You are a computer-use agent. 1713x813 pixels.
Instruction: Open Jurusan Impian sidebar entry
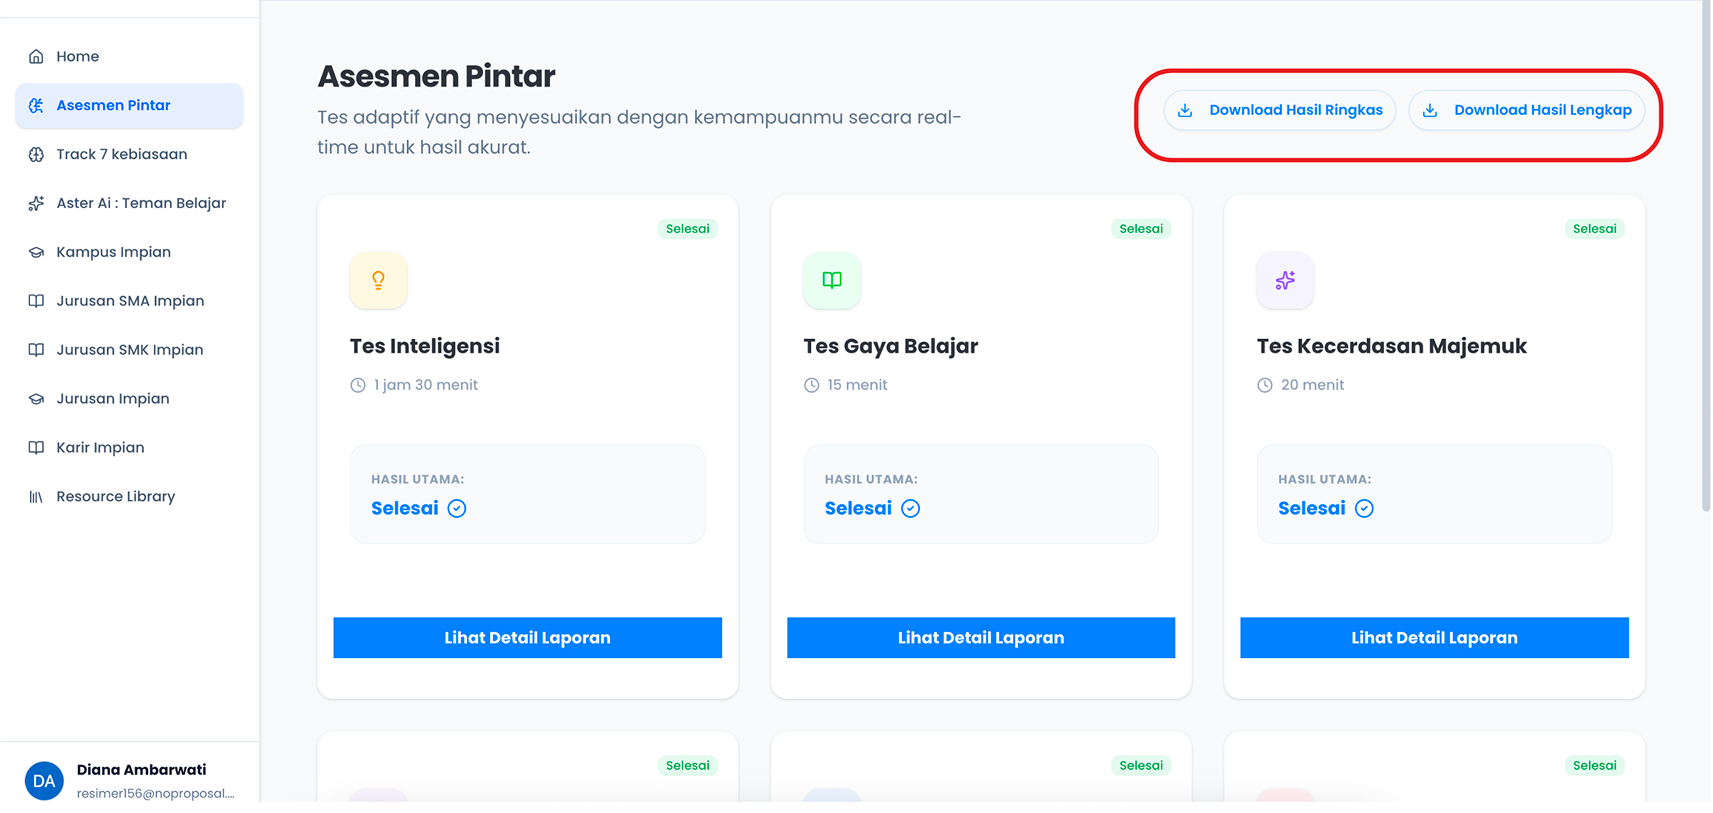pyautogui.click(x=129, y=399)
